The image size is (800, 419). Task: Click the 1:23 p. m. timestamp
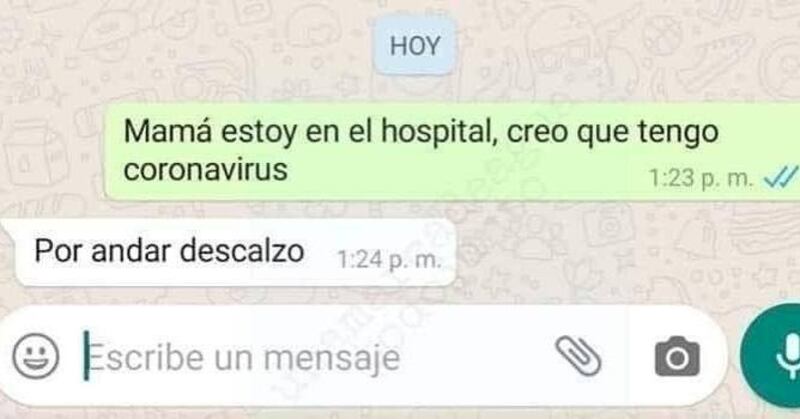click(701, 179)
